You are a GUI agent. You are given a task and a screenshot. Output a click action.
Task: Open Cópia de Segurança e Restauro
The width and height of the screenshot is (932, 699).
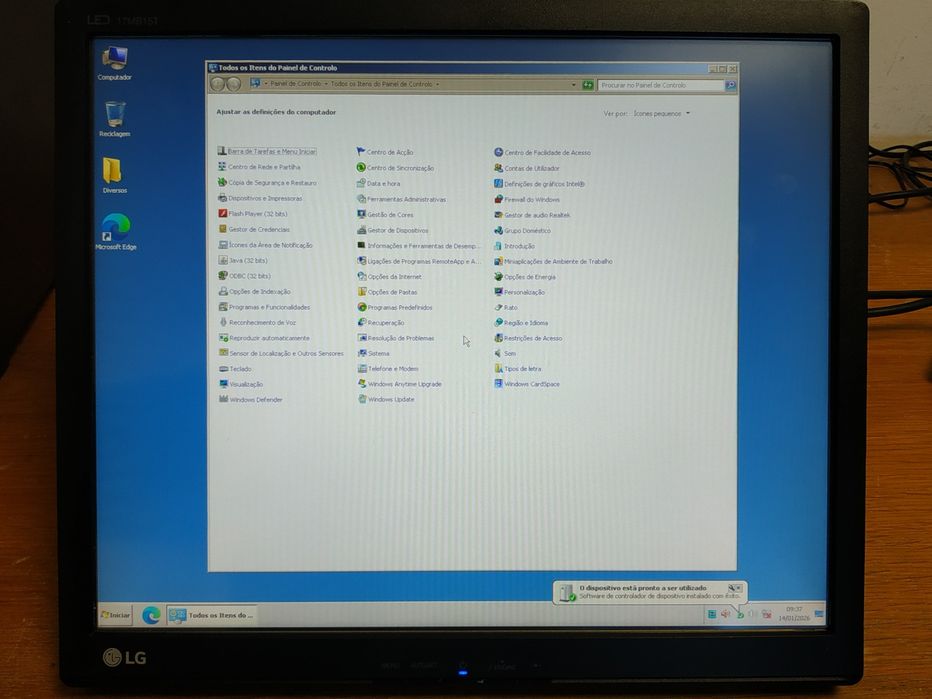(x=267, y=182)
